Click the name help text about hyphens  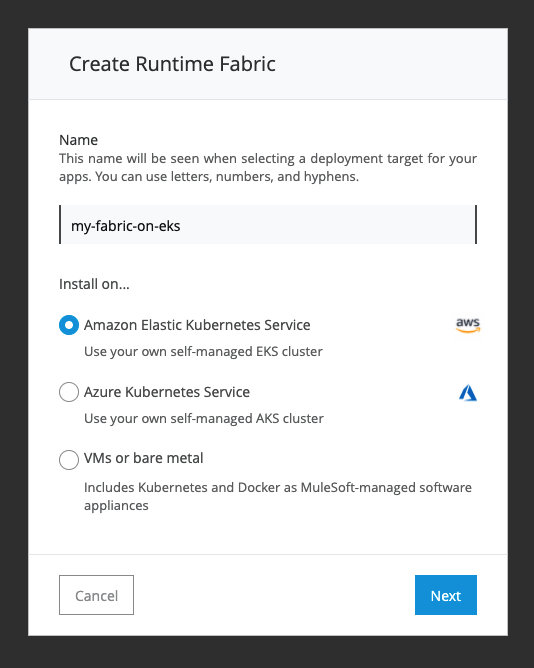[x=268, y=167]
